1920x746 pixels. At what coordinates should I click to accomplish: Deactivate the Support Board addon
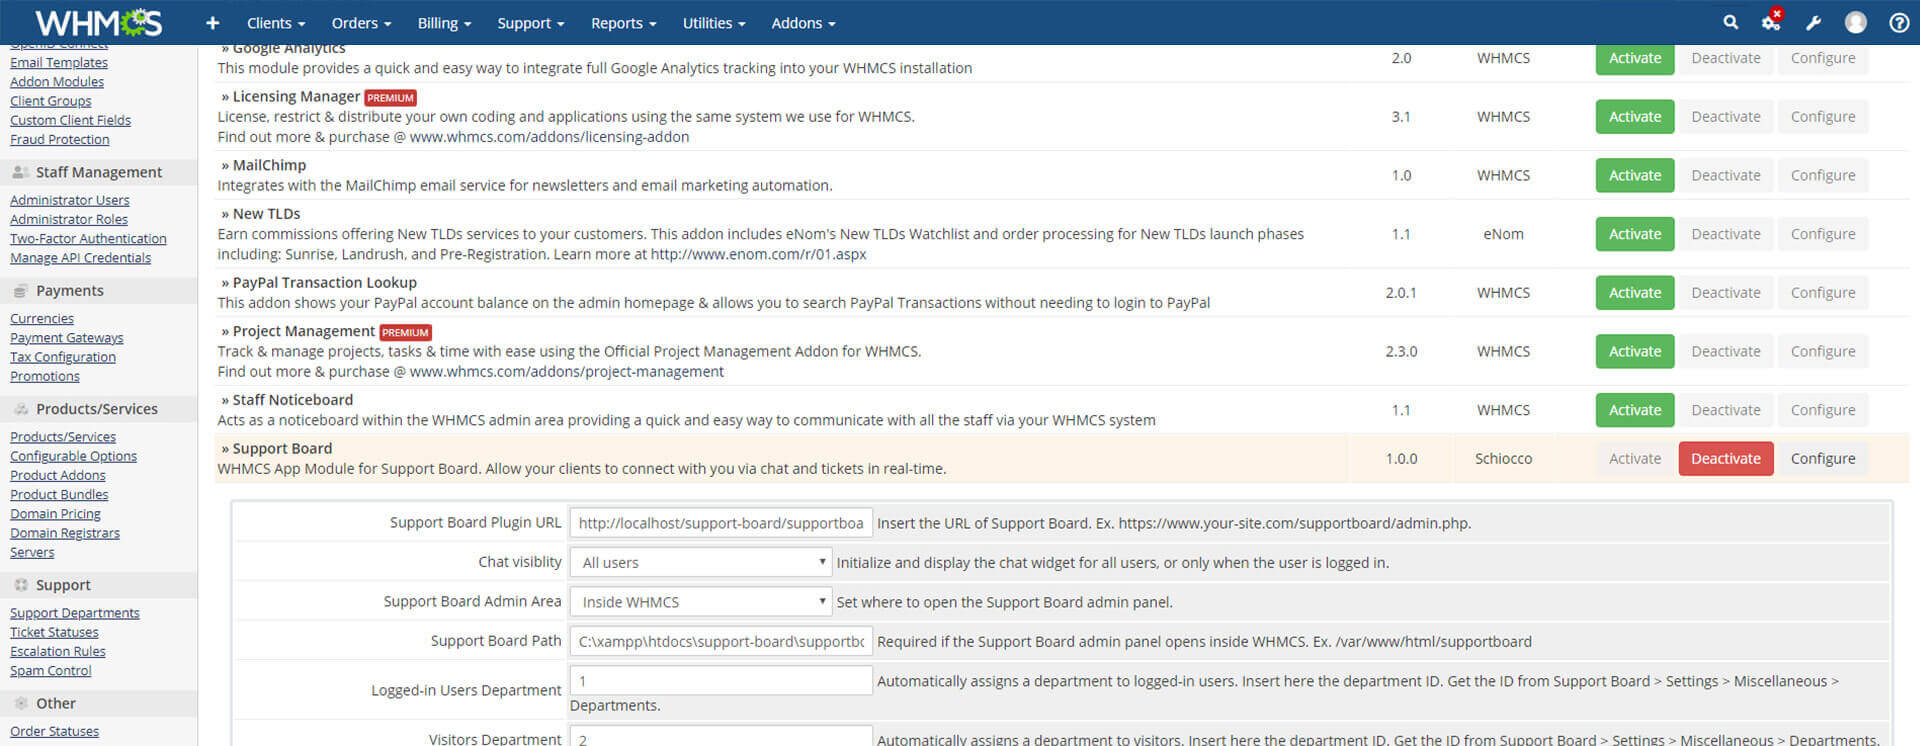click(x=1725, y=459)
